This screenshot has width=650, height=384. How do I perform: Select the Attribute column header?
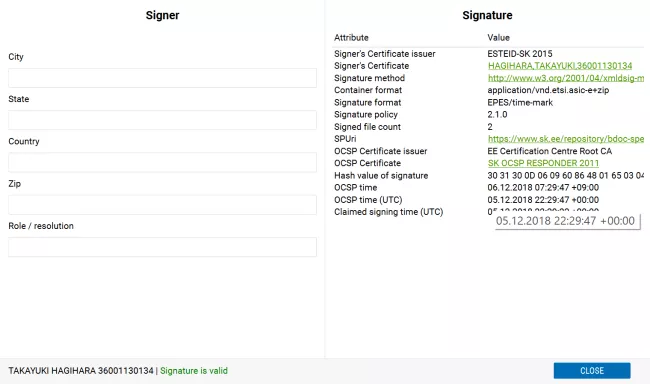pos(351,38)
